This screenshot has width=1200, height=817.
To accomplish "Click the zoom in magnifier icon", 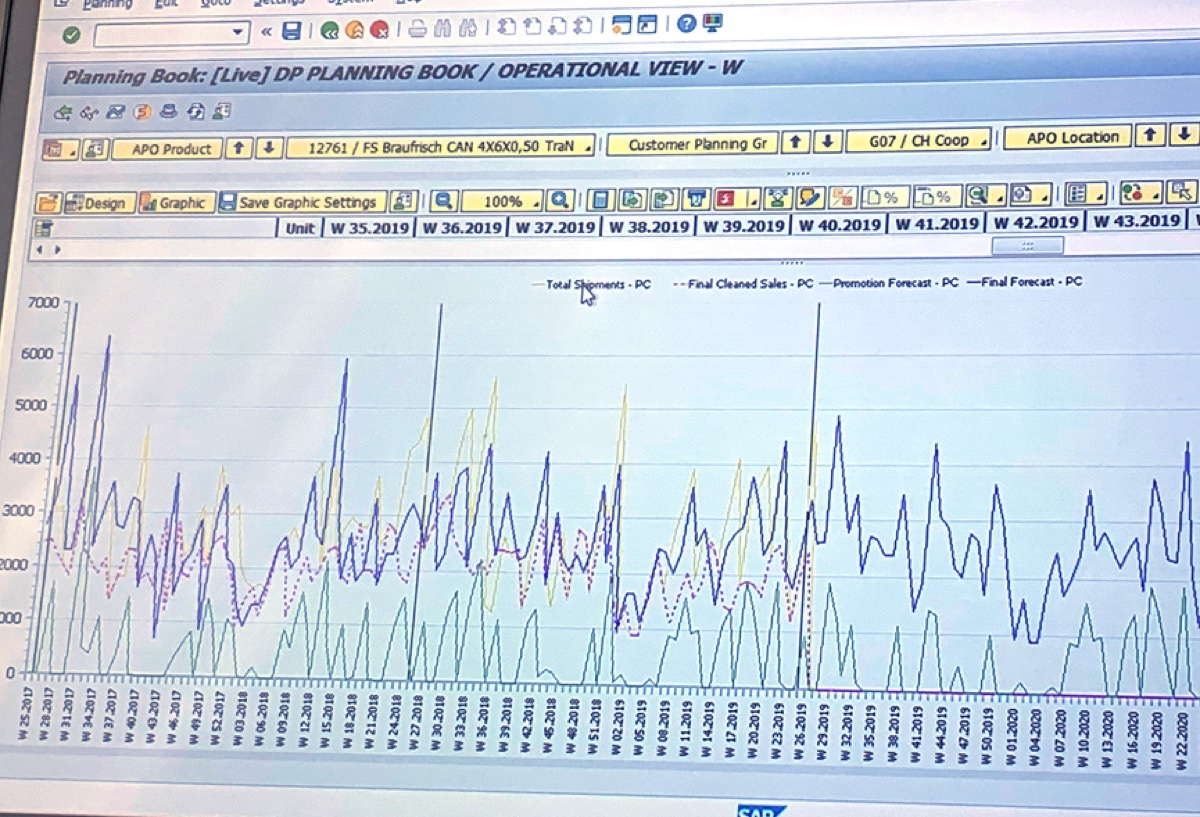I will [x=560, y=200].
